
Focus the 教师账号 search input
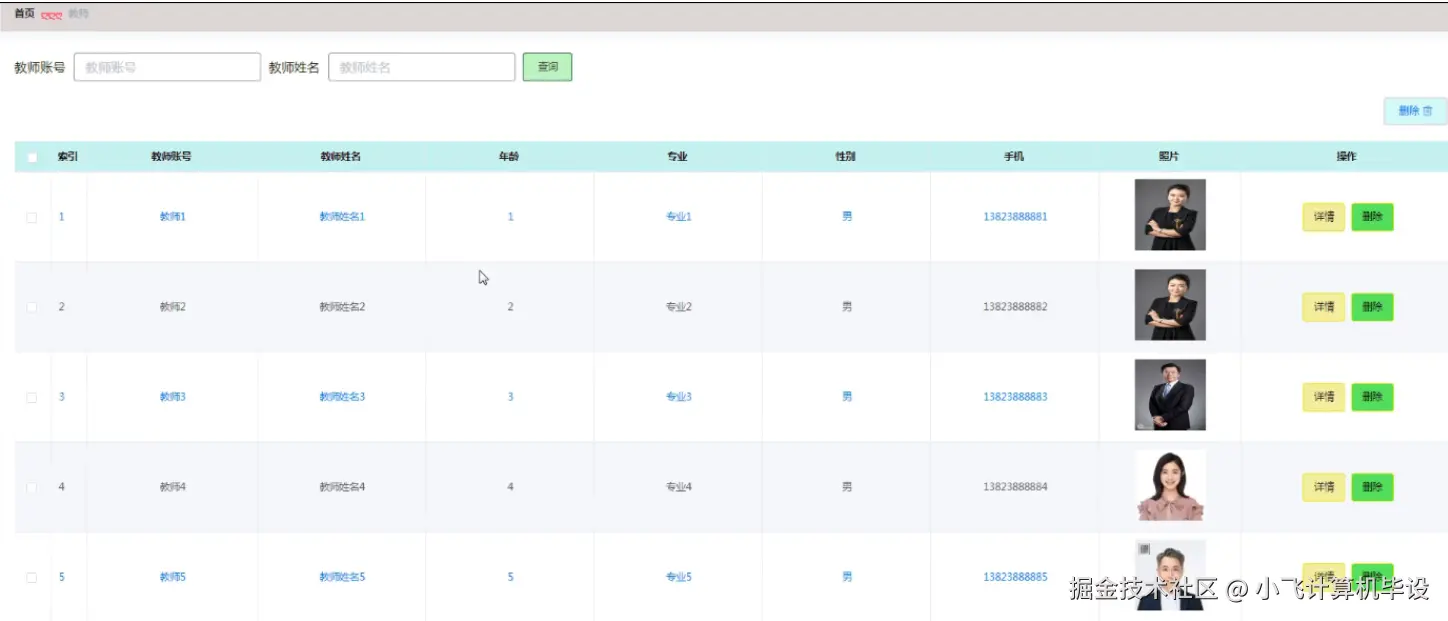pyautogui.click(x=167, y=67)
